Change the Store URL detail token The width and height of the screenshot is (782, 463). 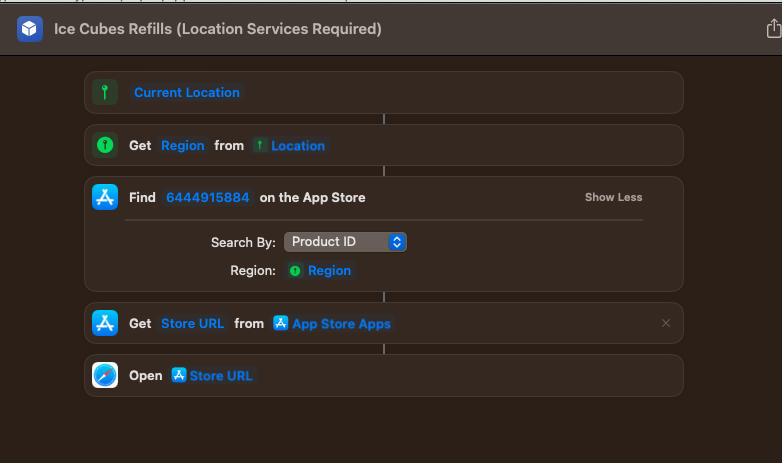click(x=193, y=323)
